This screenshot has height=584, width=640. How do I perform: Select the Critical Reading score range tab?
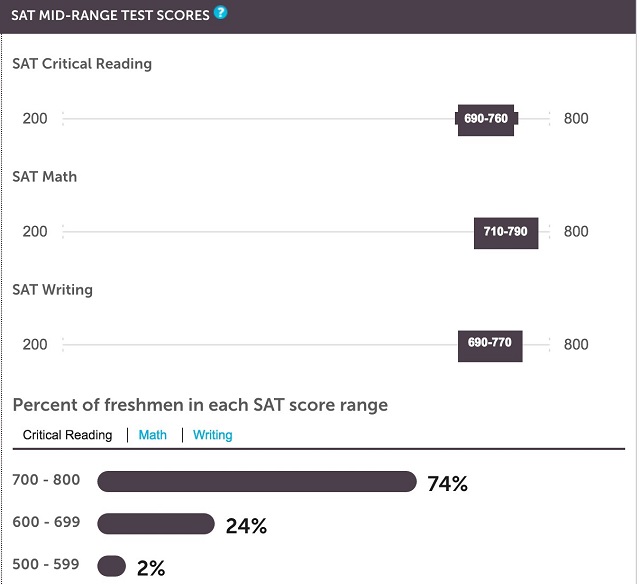[67, 435]
